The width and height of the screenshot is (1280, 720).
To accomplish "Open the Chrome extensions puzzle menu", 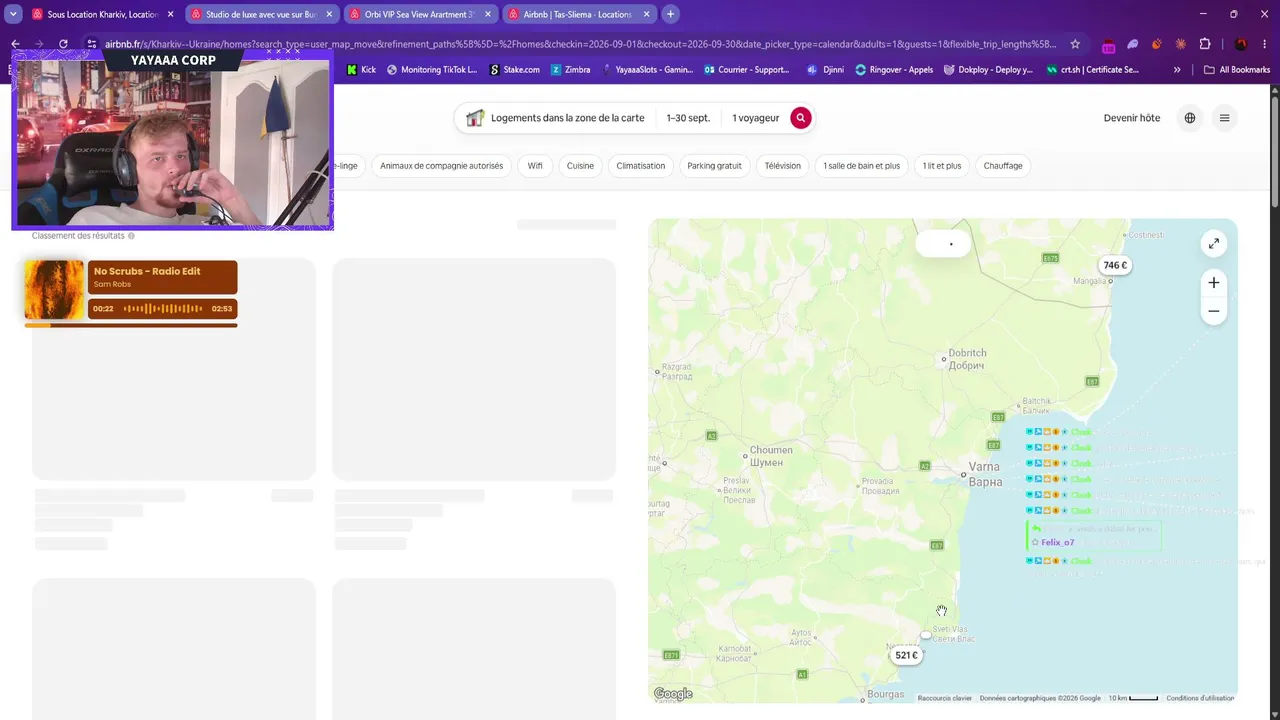I will [1205, 44].
